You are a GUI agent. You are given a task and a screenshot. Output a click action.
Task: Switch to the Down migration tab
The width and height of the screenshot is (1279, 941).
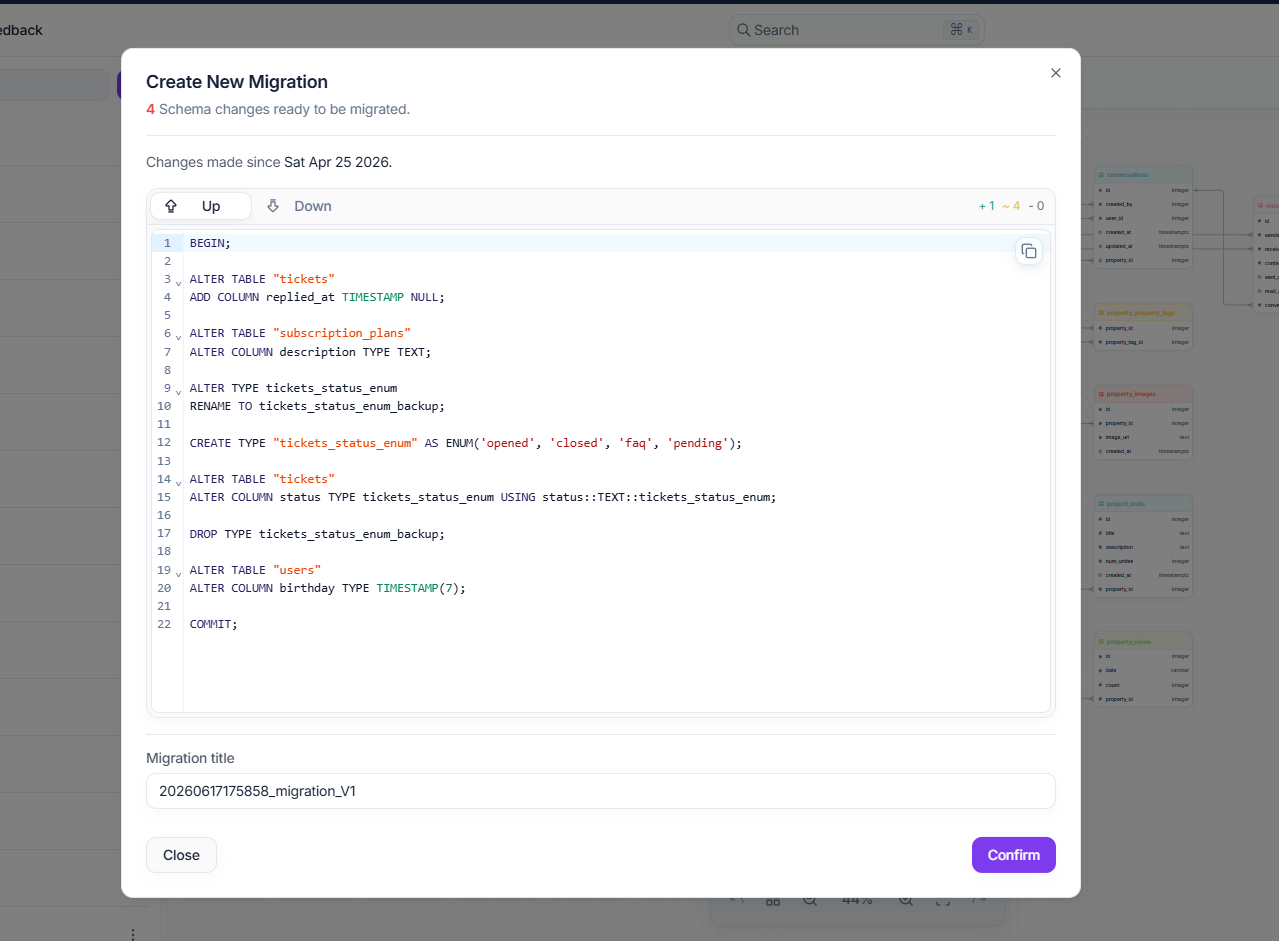(x=298, y=206)
